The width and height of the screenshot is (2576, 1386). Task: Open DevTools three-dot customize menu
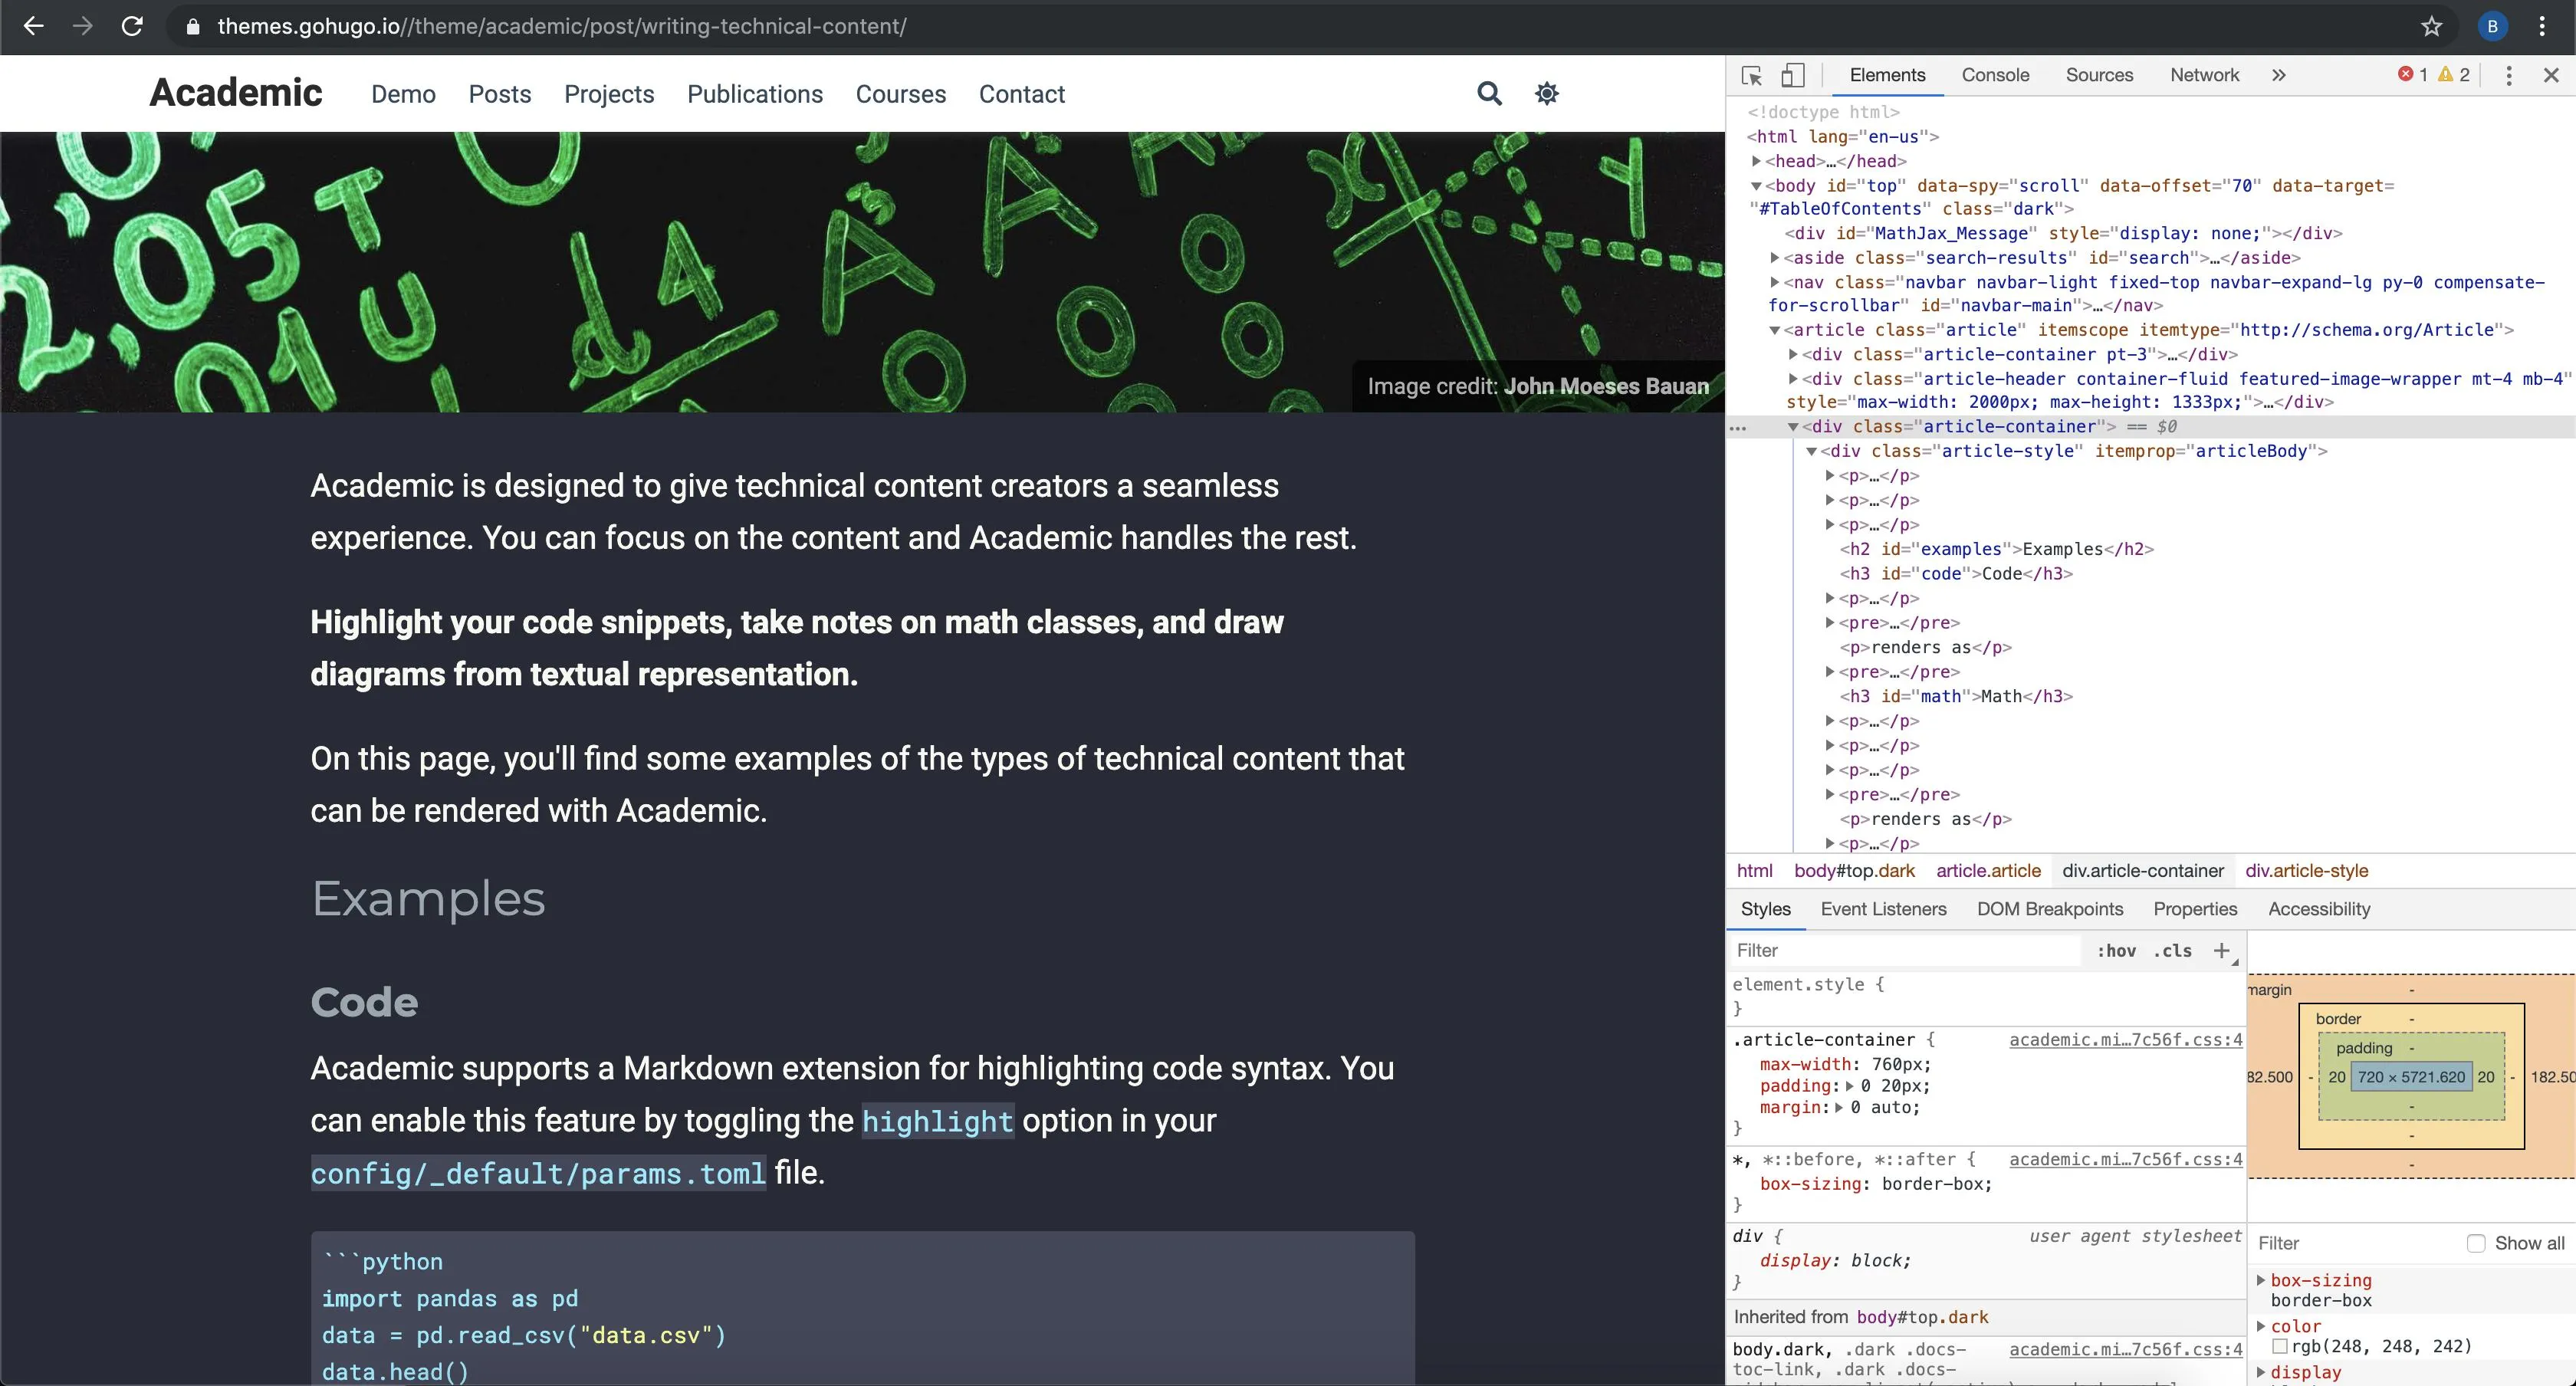pyautogui.click(x=2508, y=75)
